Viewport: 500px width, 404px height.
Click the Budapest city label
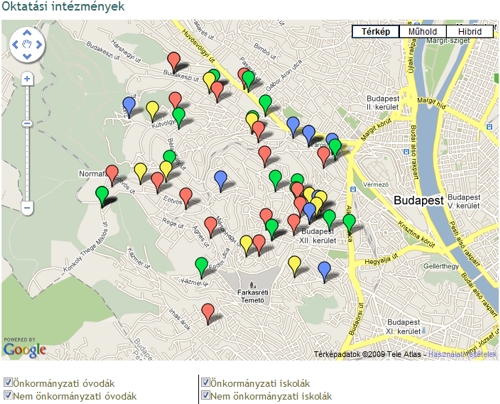pyautogui.click(x=419, y=200)
